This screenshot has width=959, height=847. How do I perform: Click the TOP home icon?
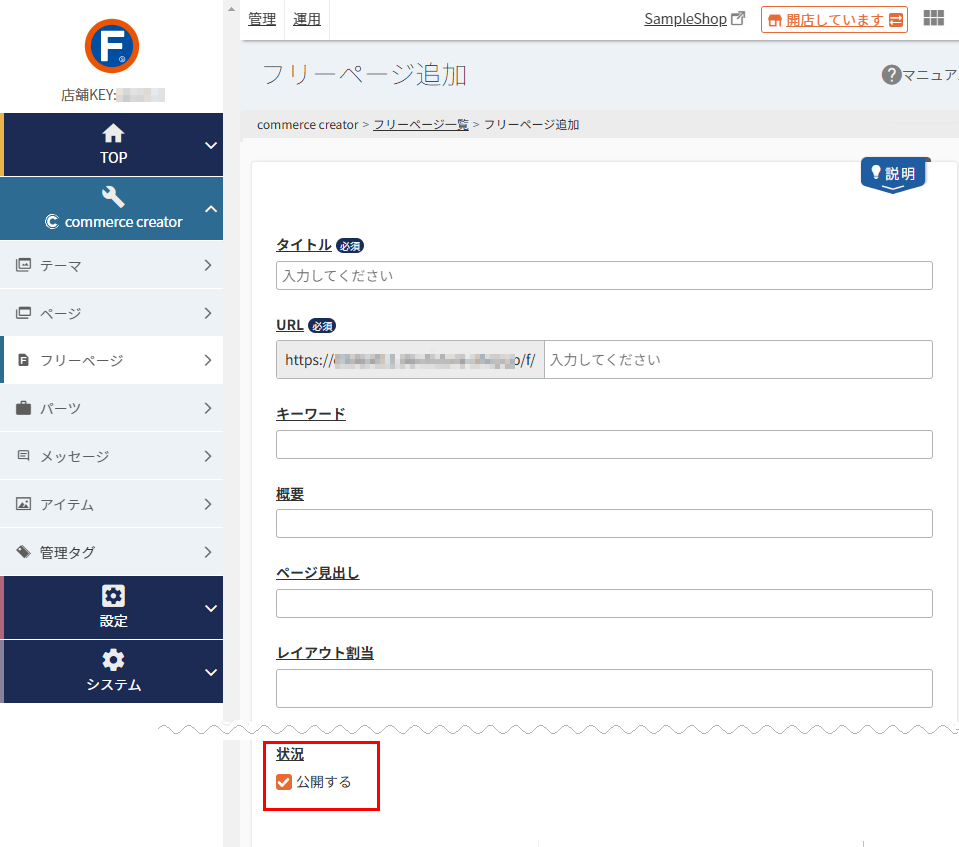tap(113, 133)
